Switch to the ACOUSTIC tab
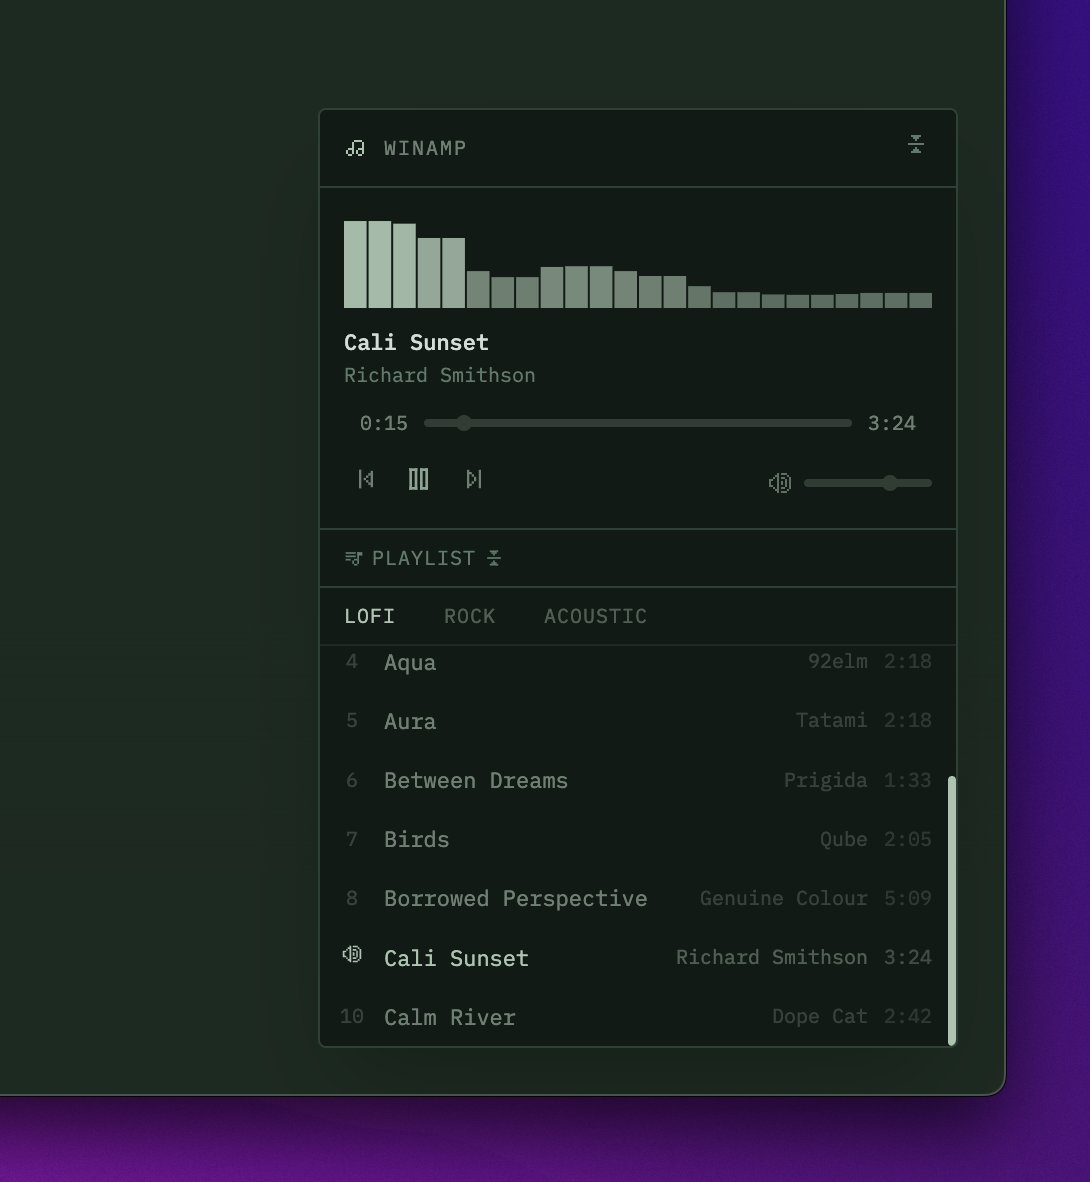Viewport: 1090px width, 1182px height. (596, 616)
